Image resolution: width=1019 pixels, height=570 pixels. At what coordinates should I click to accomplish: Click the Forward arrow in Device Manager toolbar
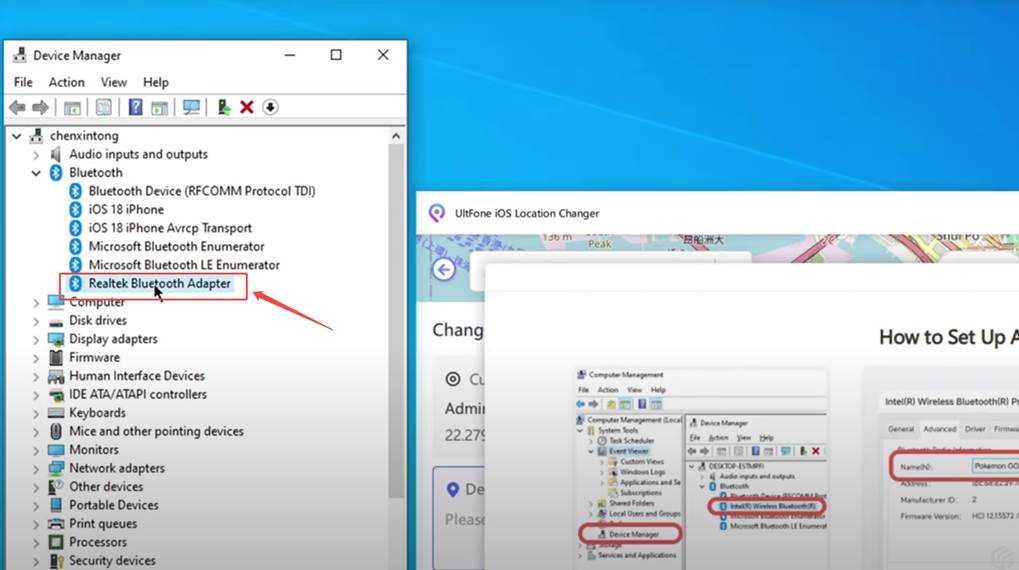(40, 107)
